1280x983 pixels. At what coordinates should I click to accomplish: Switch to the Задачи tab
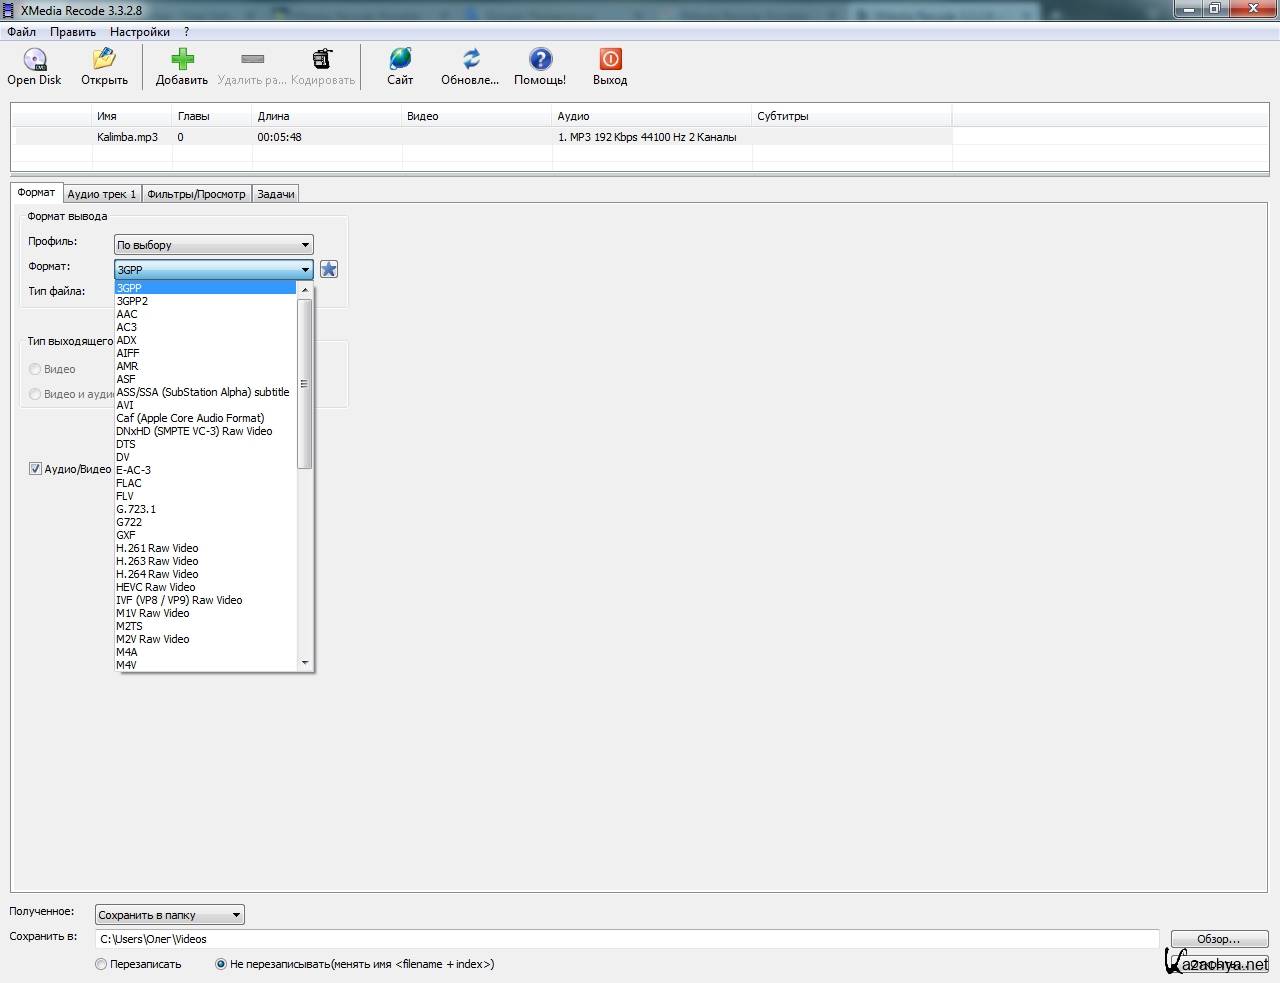(x=275, y=194)
